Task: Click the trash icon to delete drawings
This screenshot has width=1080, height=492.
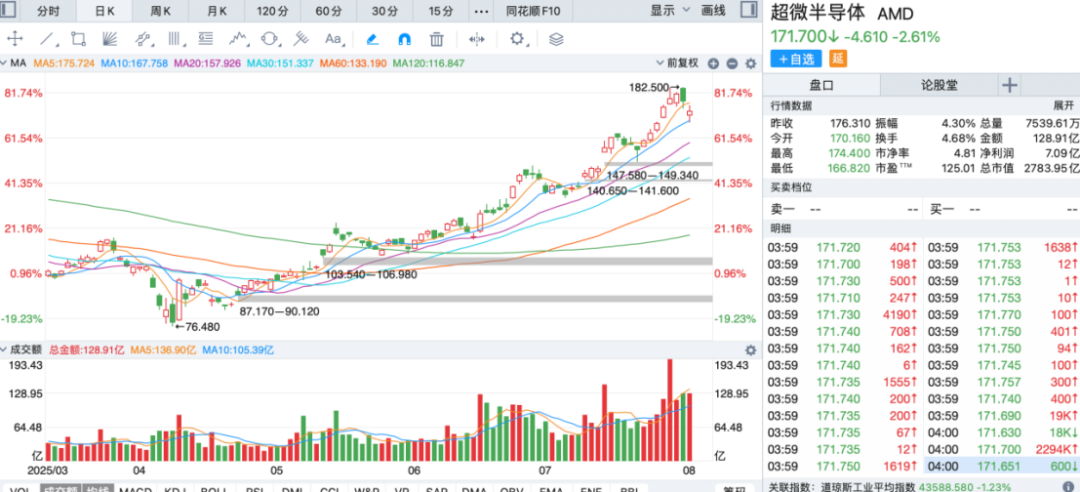Action: click(436, 39)
